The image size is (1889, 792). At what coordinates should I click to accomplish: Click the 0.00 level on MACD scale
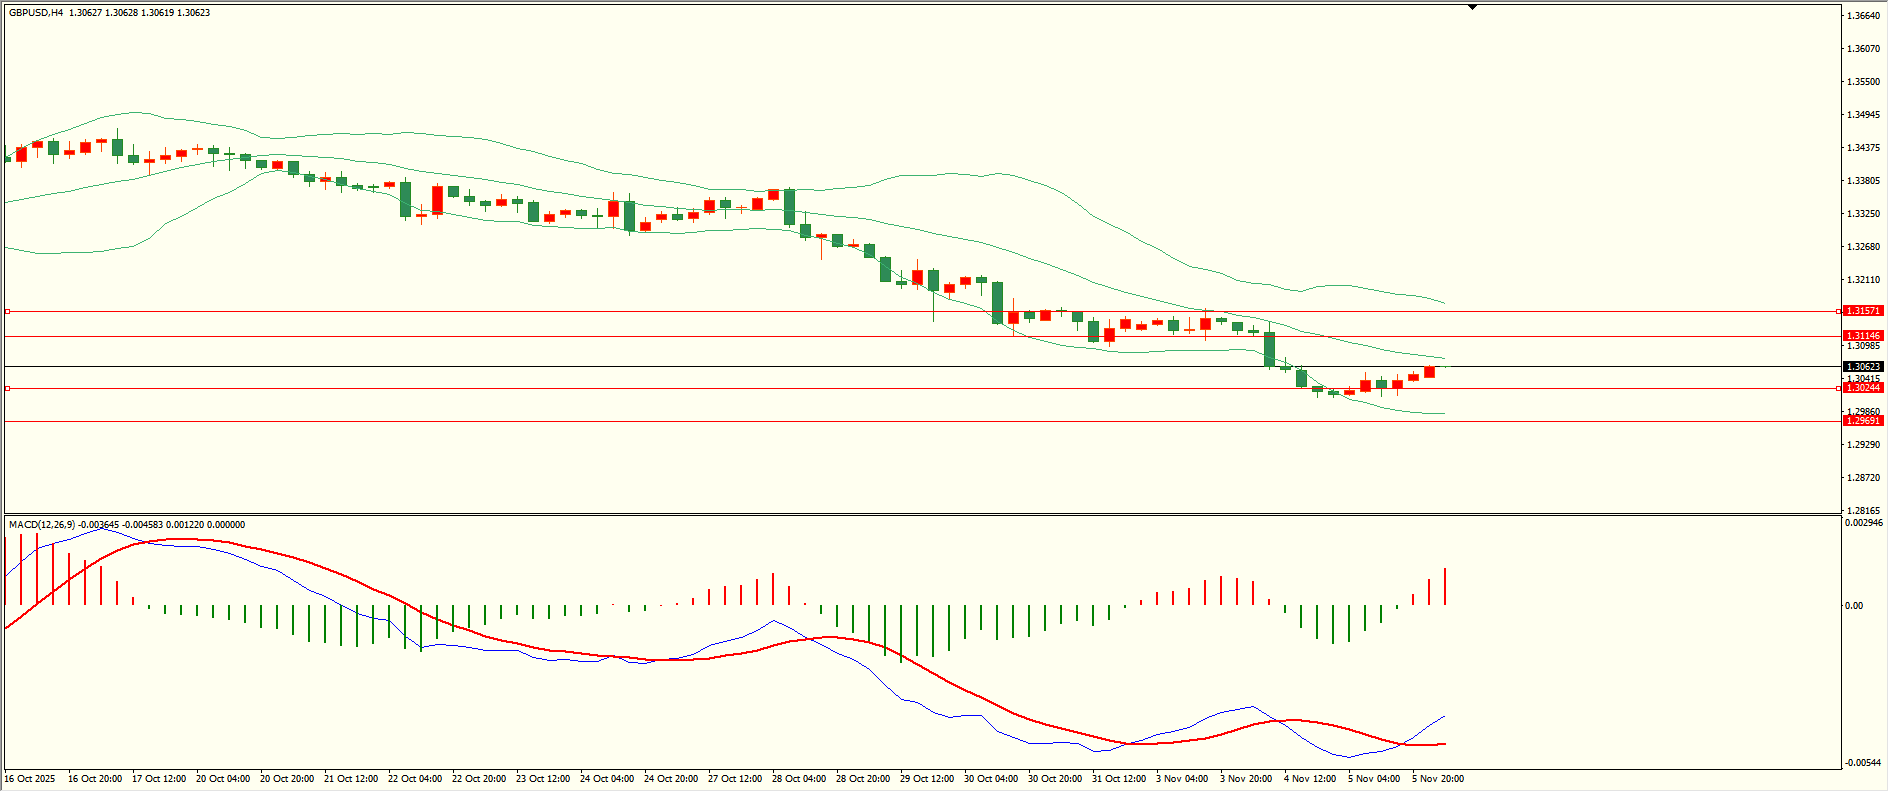1854,606
